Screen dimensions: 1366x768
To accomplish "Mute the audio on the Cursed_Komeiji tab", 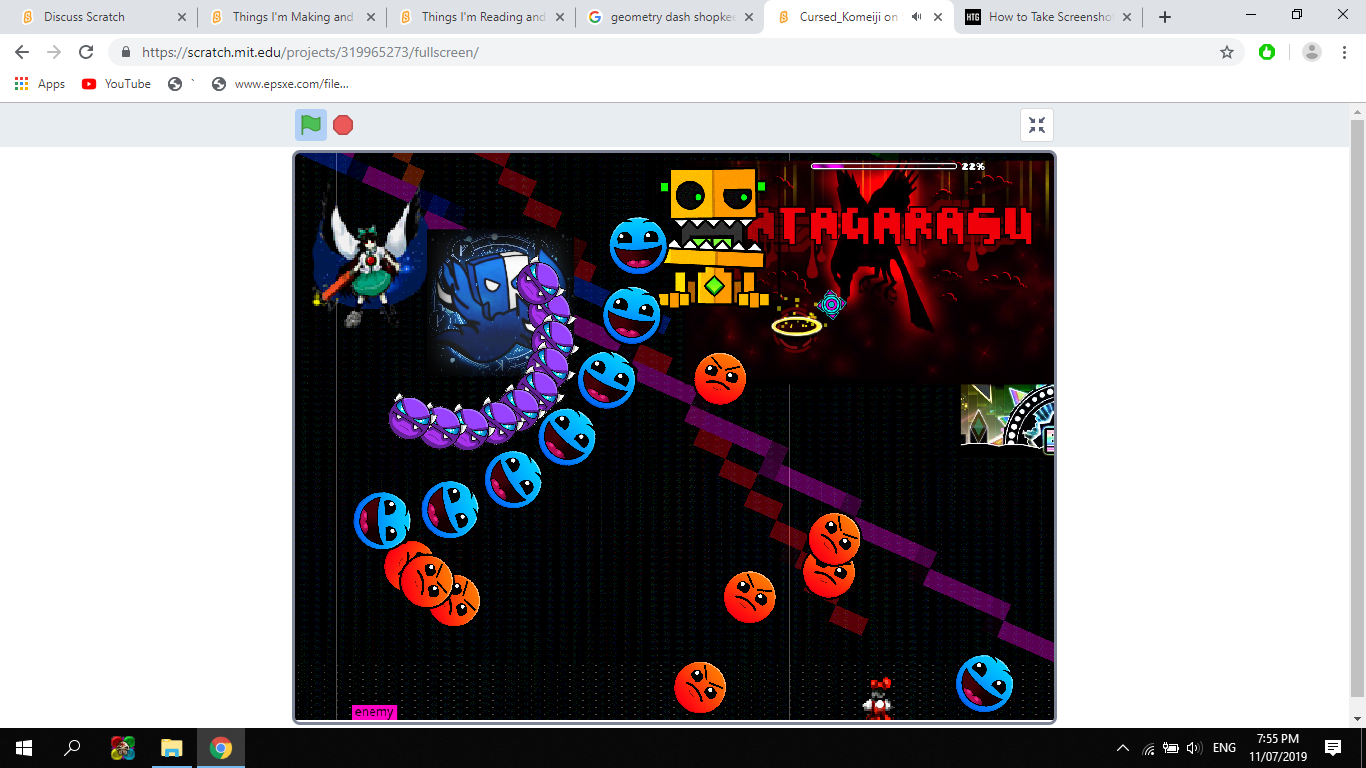I will pyautogui.click(x=917, y=17).
